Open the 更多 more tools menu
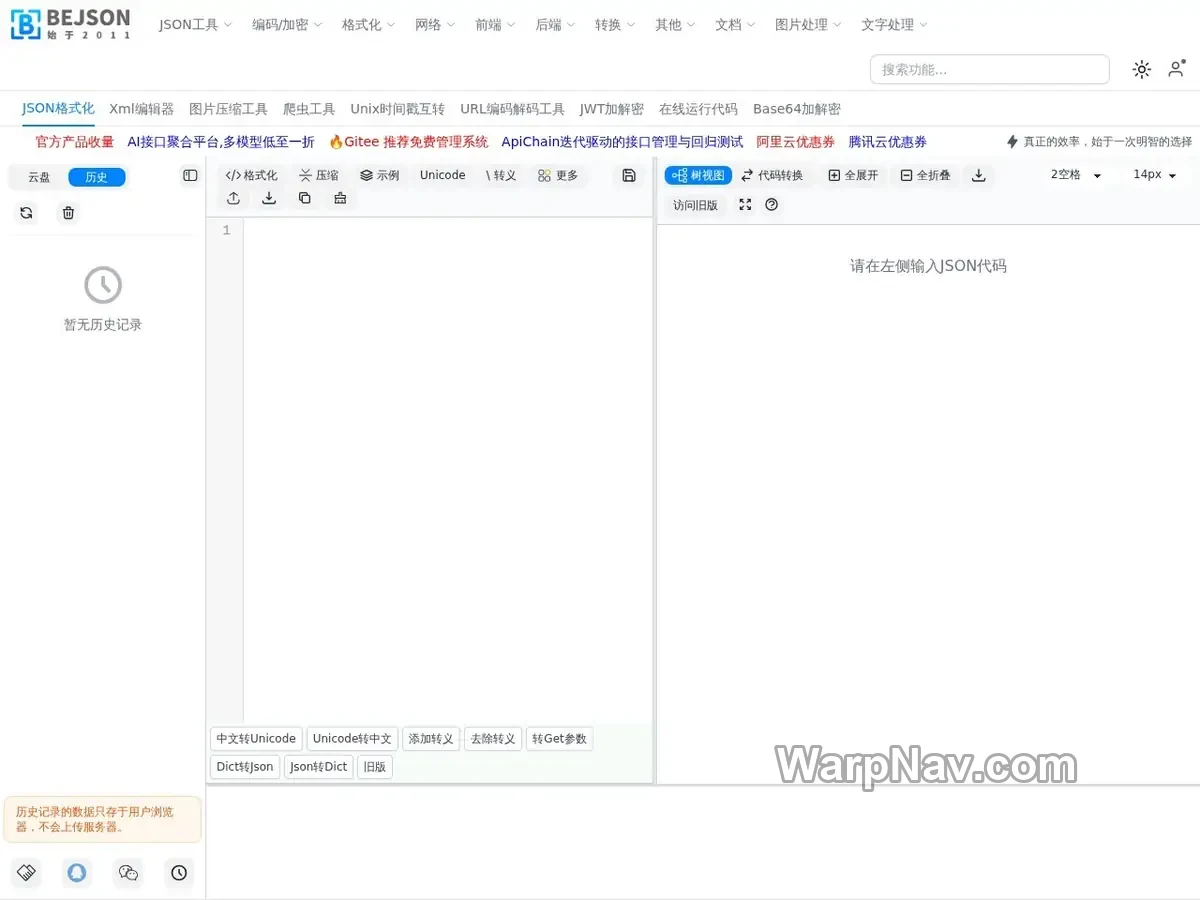The image size is (1200, 900). pyautogui.click(x=558, y=175)
